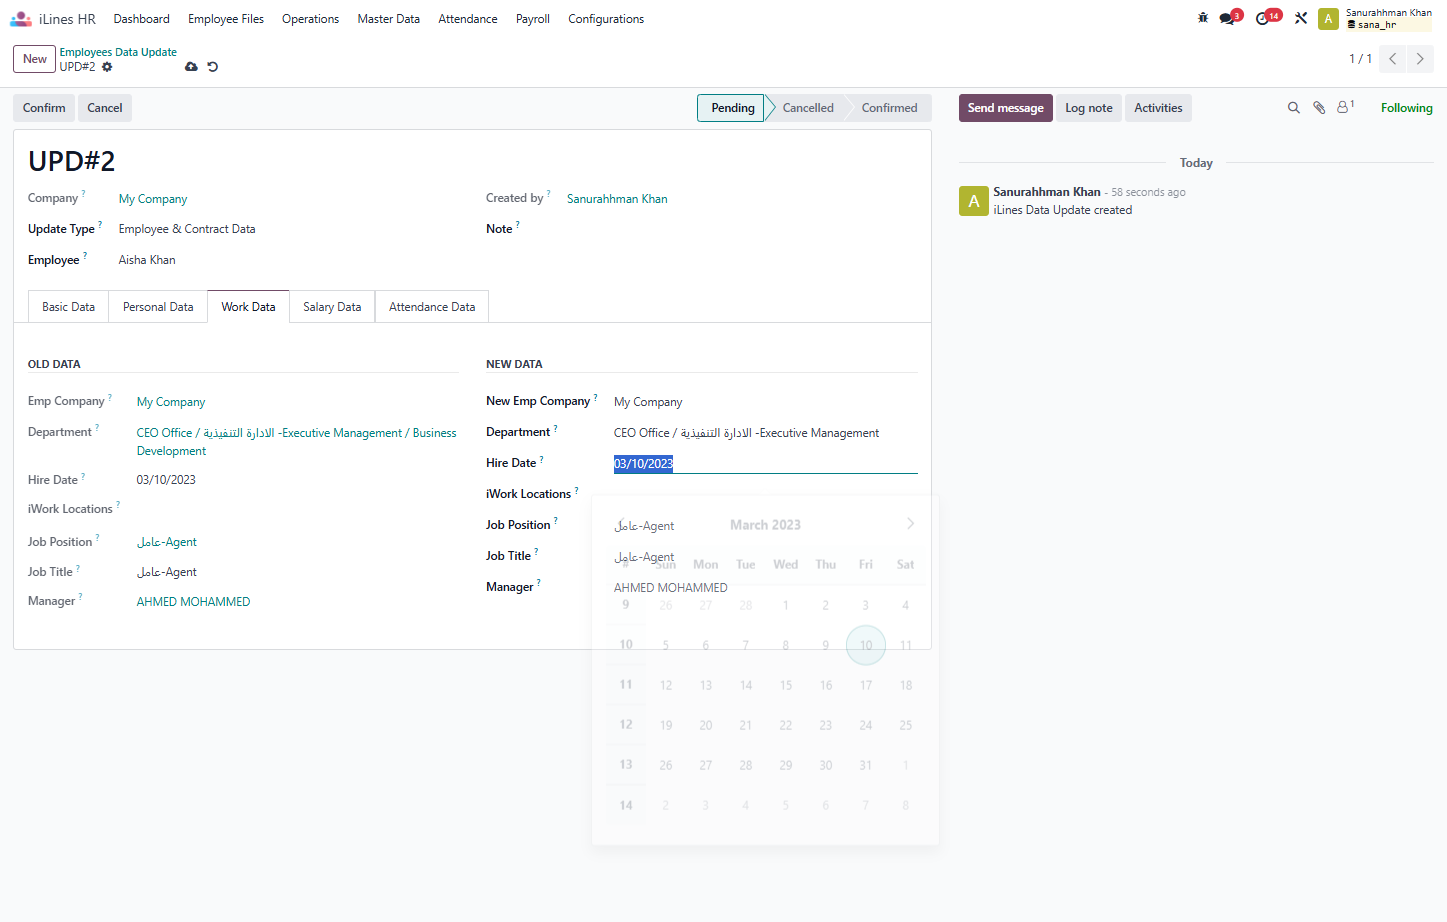
Task: Switch to the Attendance Data tab
Action: point(432,307)
